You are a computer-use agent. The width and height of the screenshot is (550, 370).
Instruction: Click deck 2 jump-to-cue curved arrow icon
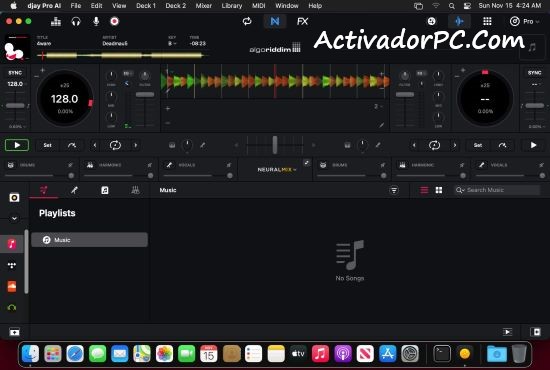tap(502, 145)
